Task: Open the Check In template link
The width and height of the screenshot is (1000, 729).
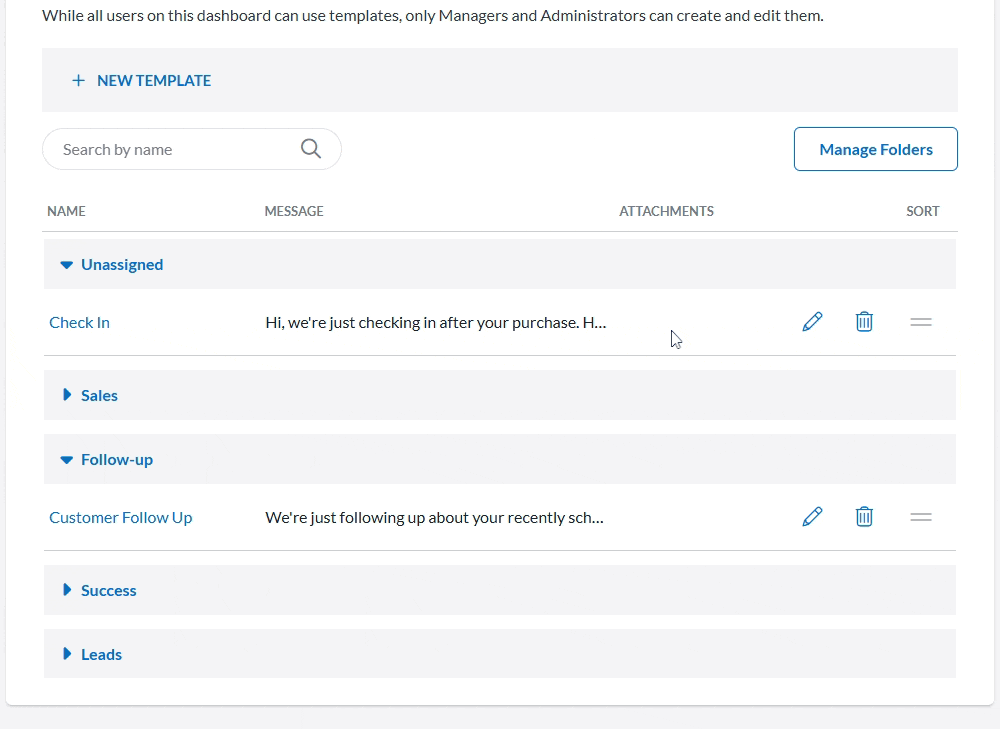Action: point(79,322)
